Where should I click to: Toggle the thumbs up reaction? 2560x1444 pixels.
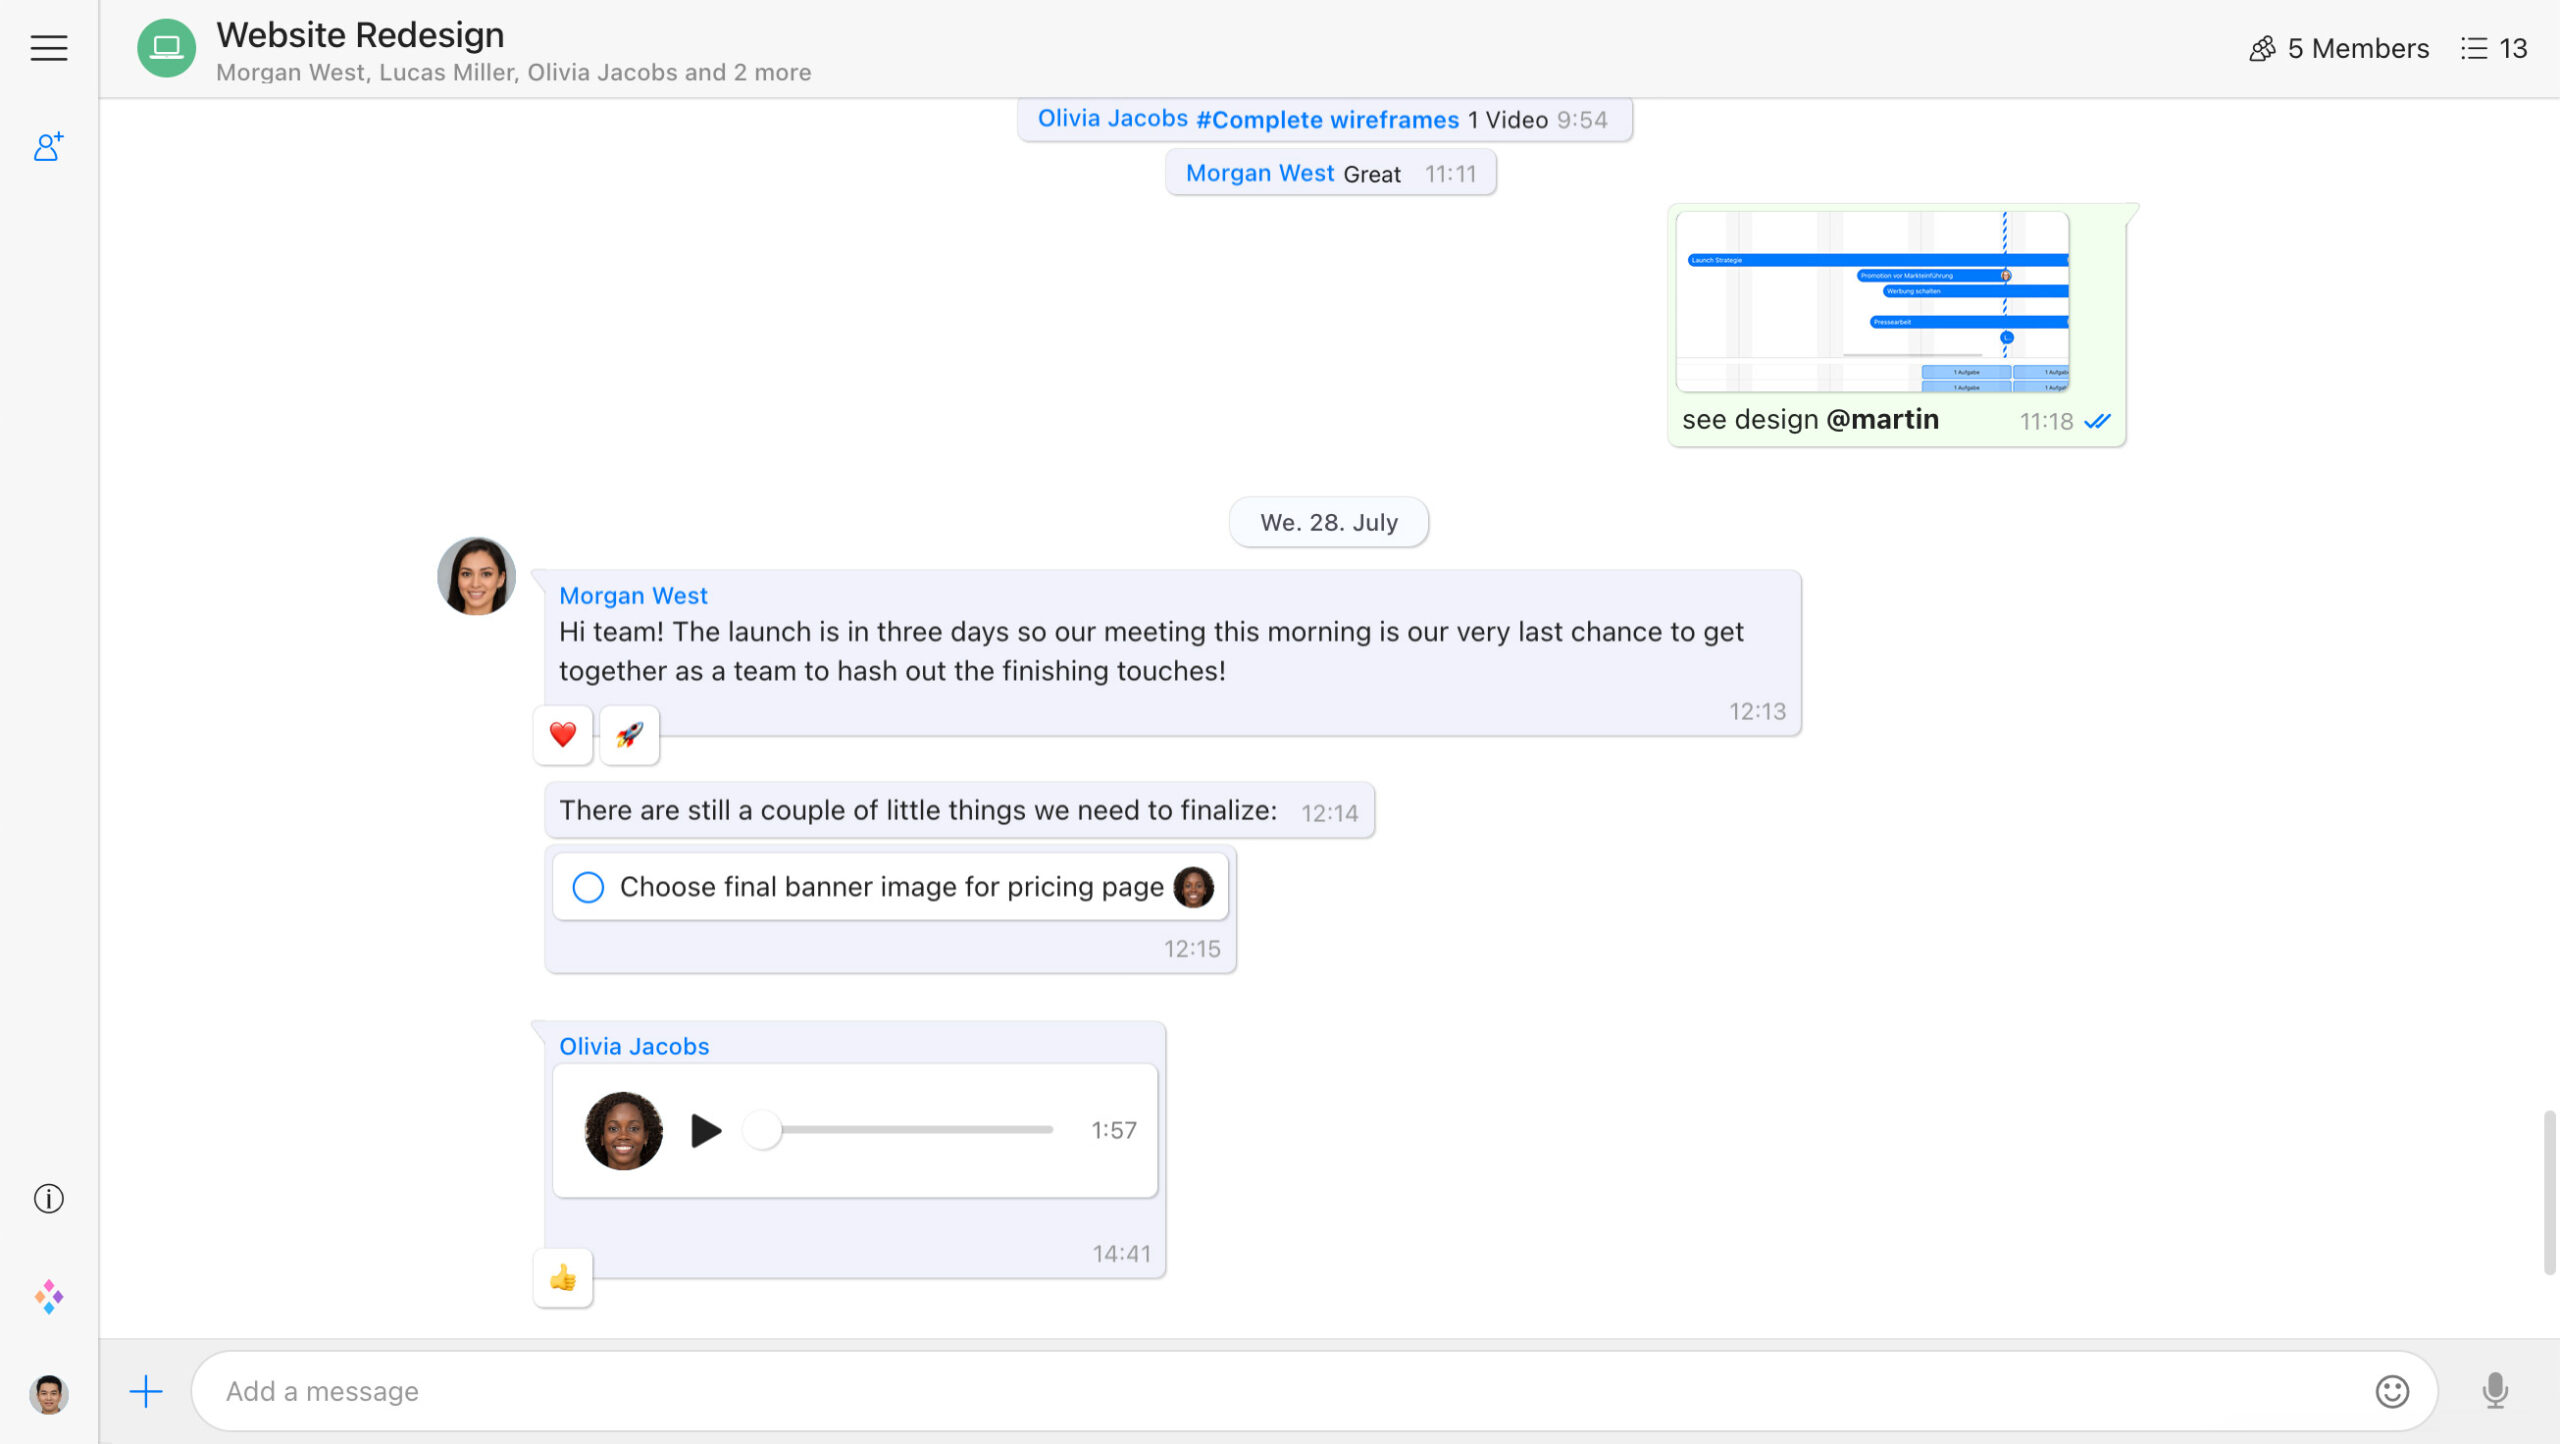click(x=563, y=1277)
